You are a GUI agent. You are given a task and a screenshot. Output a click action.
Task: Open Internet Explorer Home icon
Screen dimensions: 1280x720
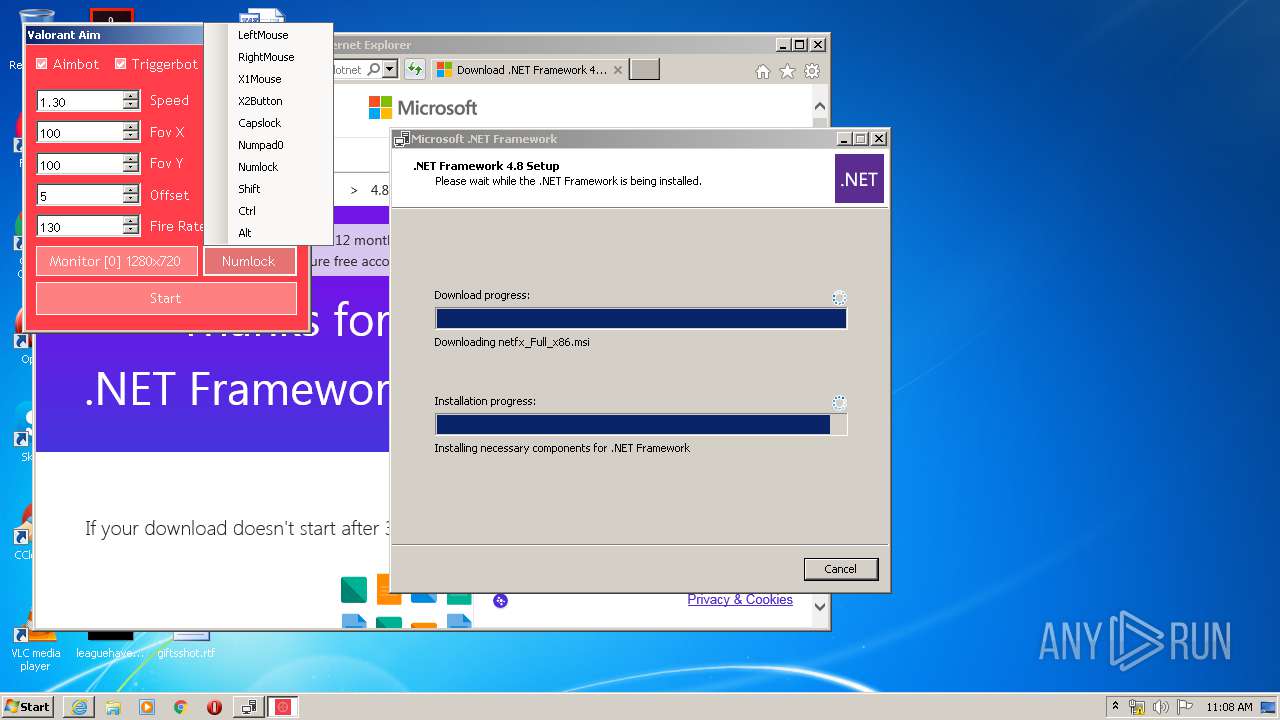click(763, 71)
